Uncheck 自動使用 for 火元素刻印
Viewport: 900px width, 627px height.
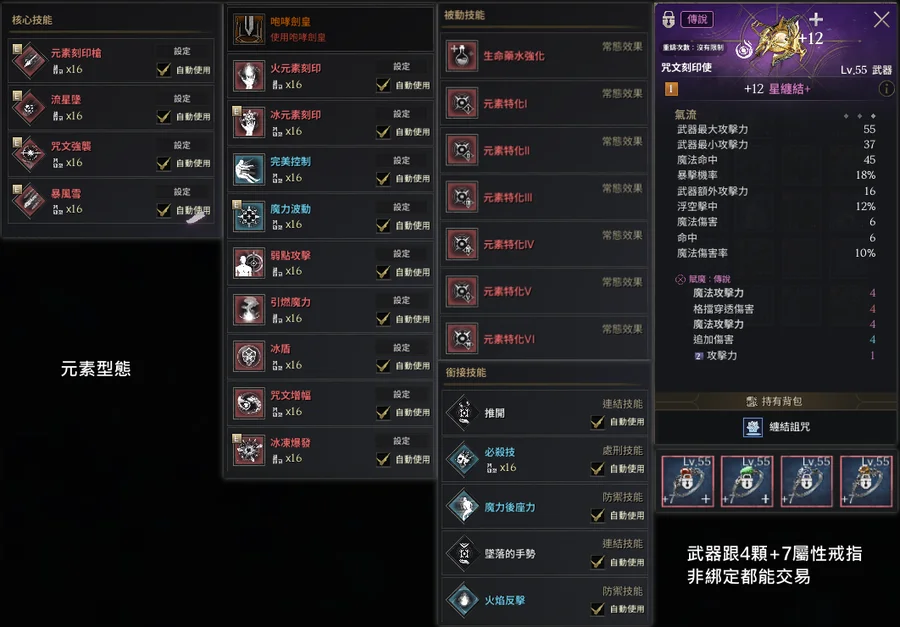pos(383,85)
